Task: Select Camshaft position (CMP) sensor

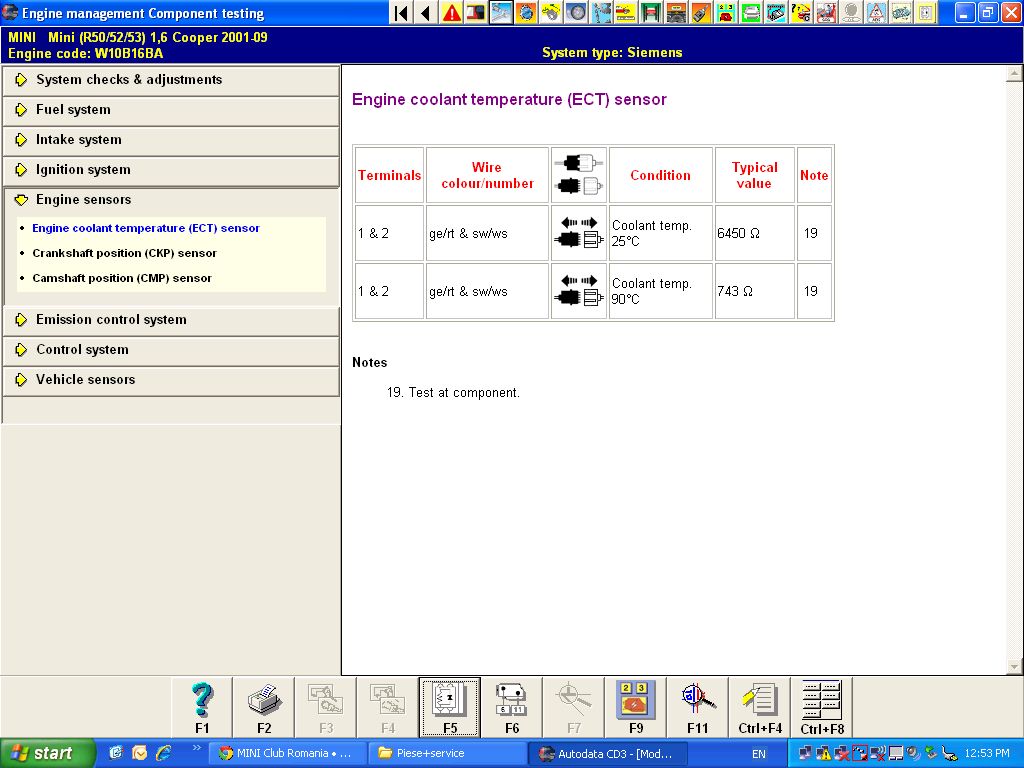Action: (122, 278)
